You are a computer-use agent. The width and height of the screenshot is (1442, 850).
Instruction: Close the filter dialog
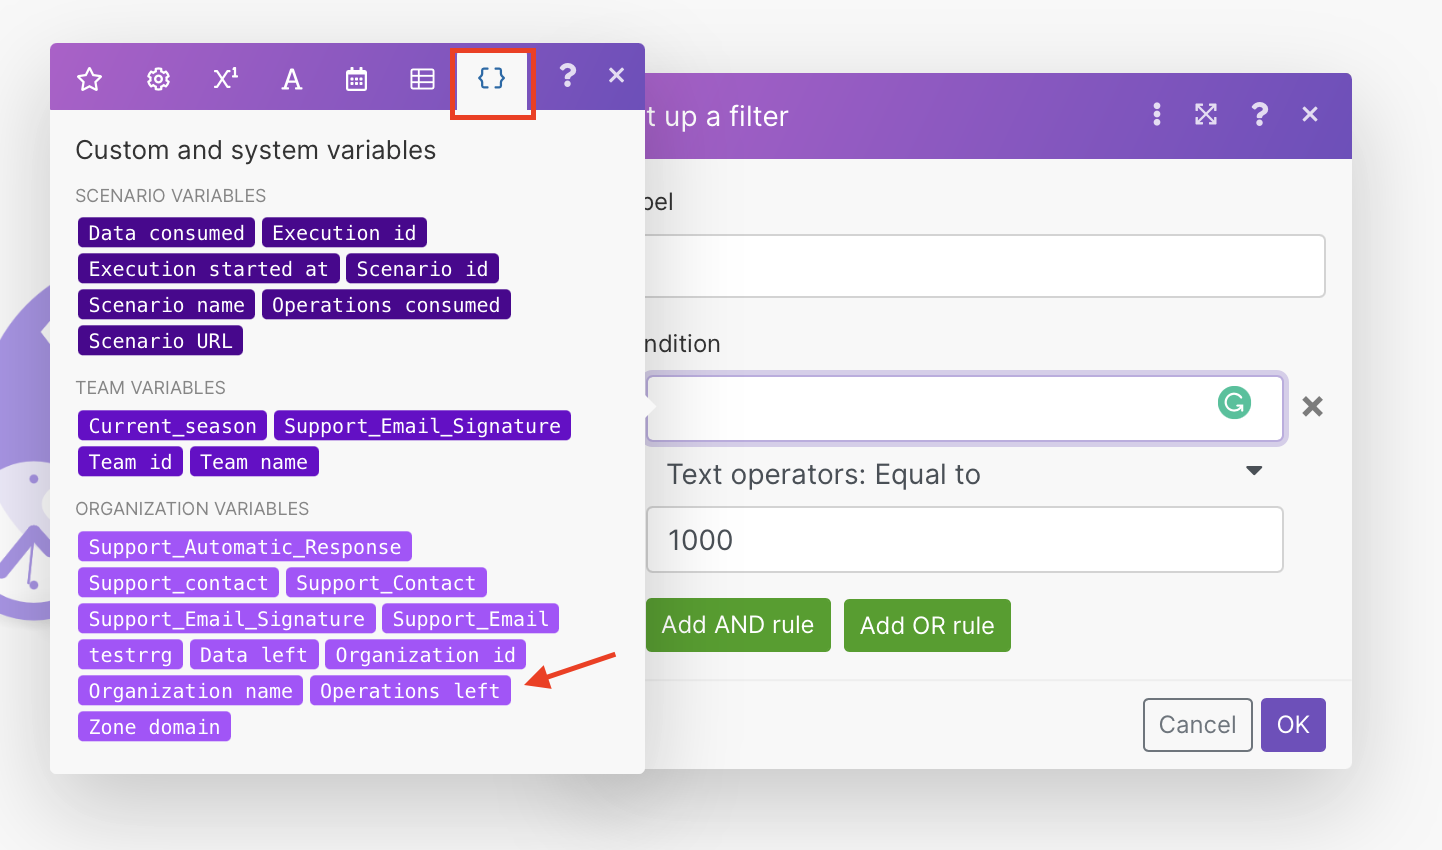pyautogui.click(x=1310, y=114)
